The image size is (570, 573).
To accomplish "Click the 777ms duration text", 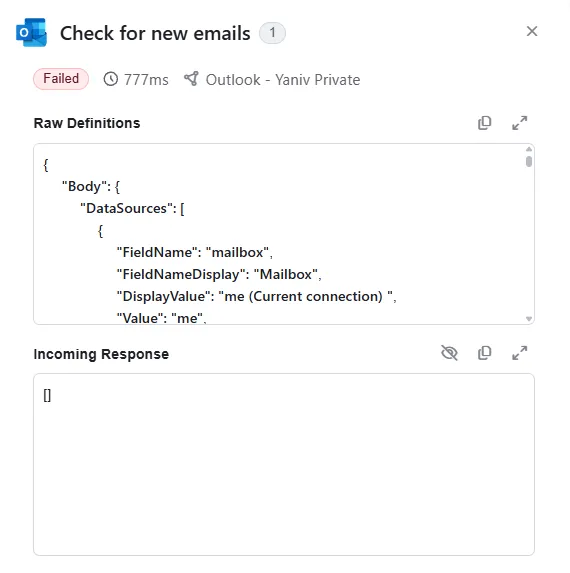I will [x=146, y=80].
